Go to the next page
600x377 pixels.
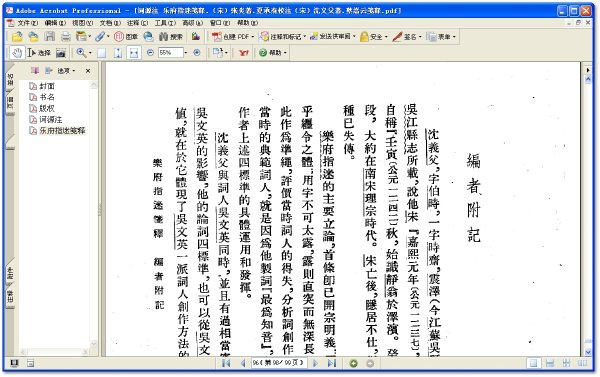click(x=315, y=363)
